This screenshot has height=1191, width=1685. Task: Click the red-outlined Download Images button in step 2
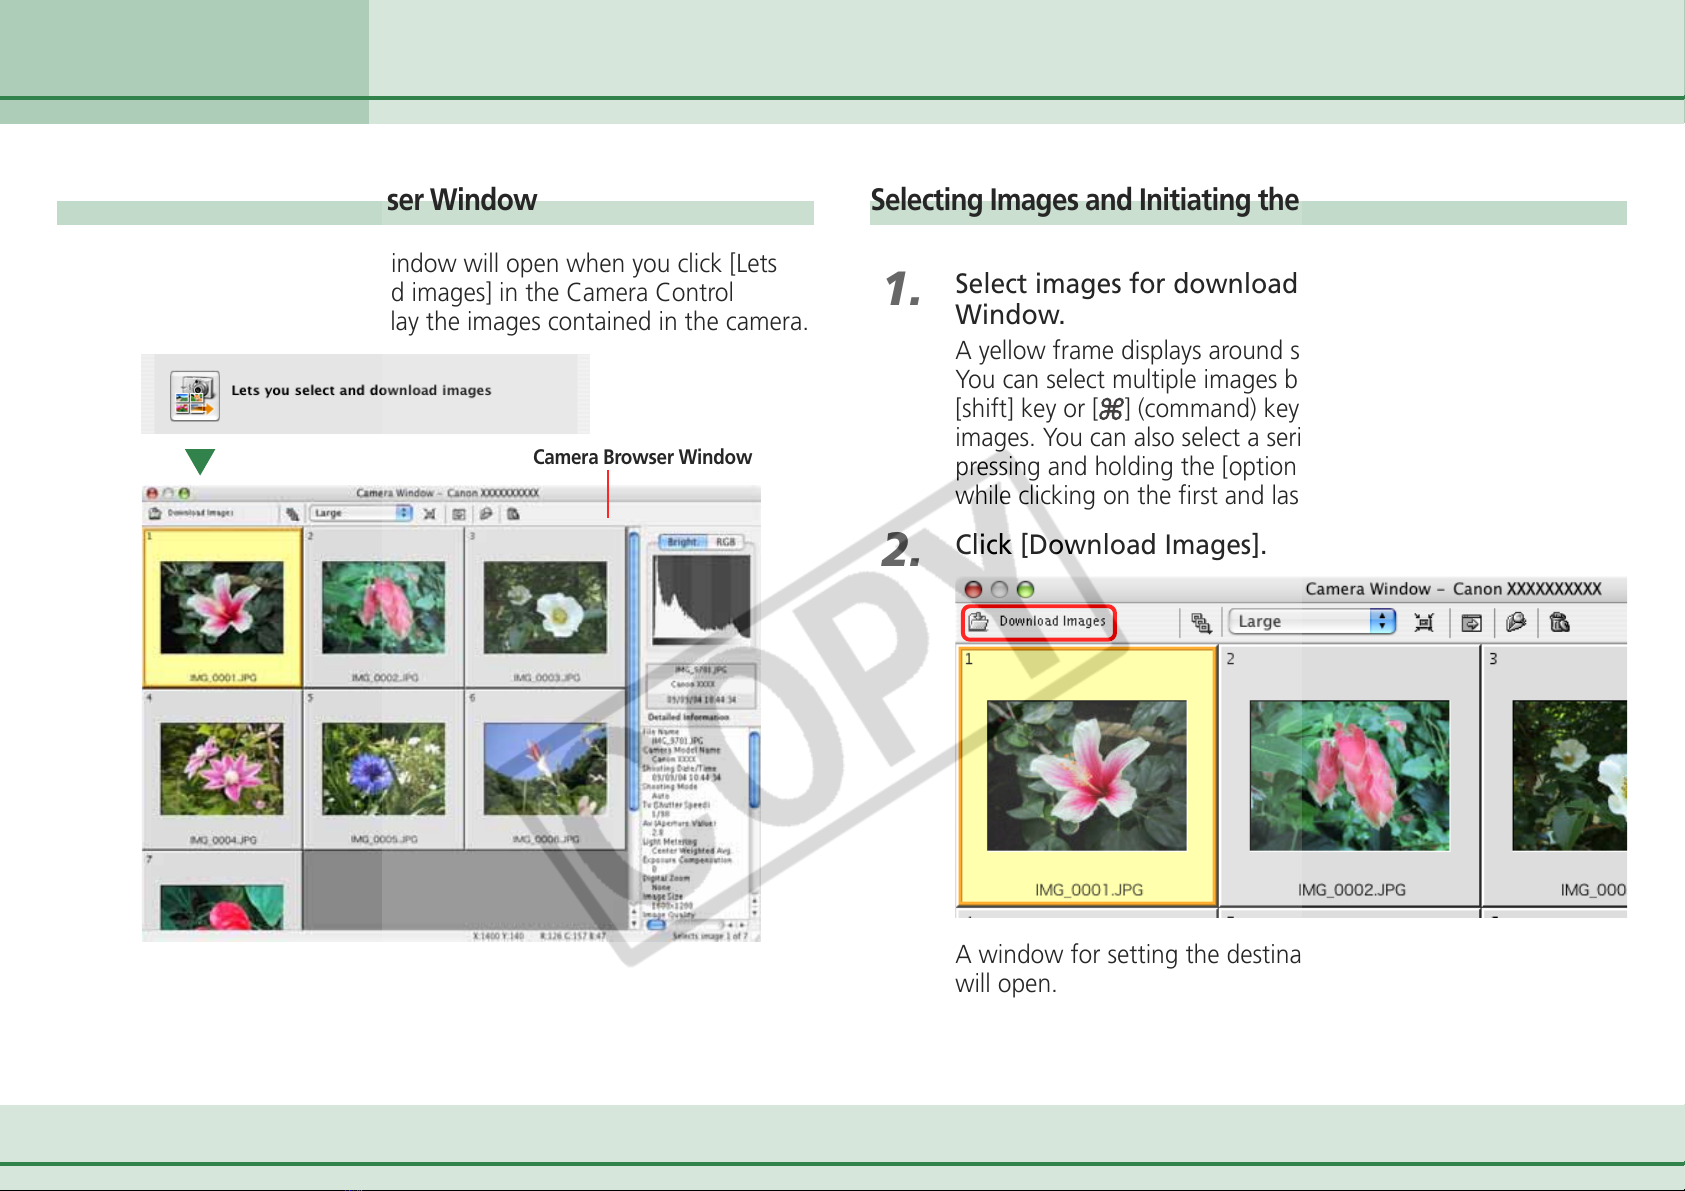[x=1039, y=622]
